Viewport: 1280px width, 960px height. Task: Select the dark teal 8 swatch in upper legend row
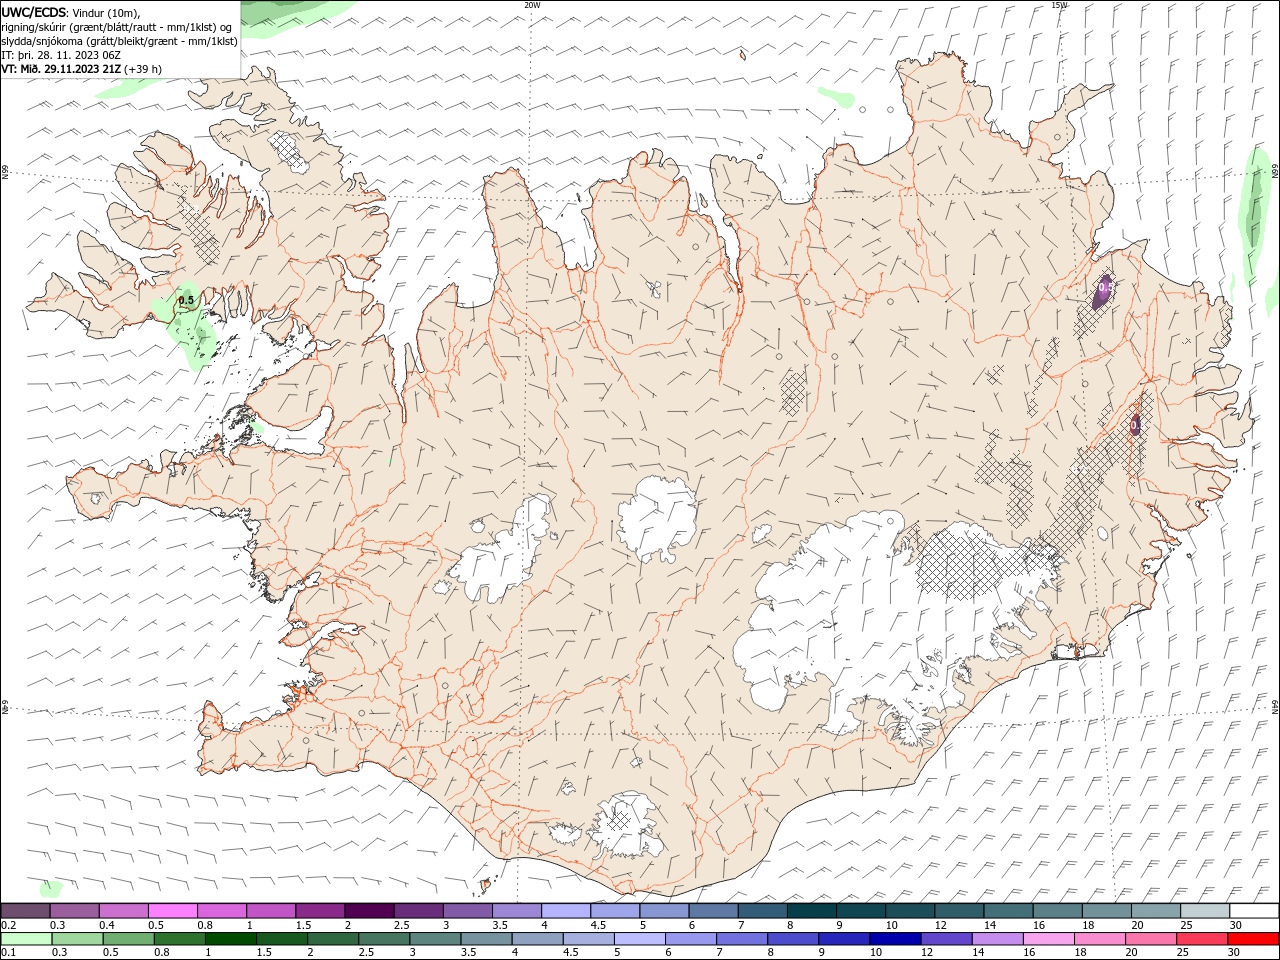[x=811, y=911]
